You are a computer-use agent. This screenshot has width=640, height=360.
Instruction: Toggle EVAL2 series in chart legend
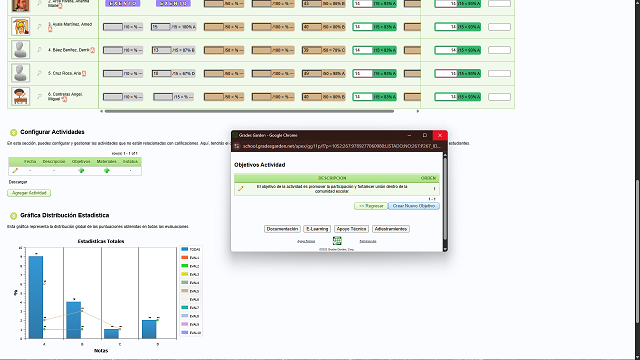(191, 266)
